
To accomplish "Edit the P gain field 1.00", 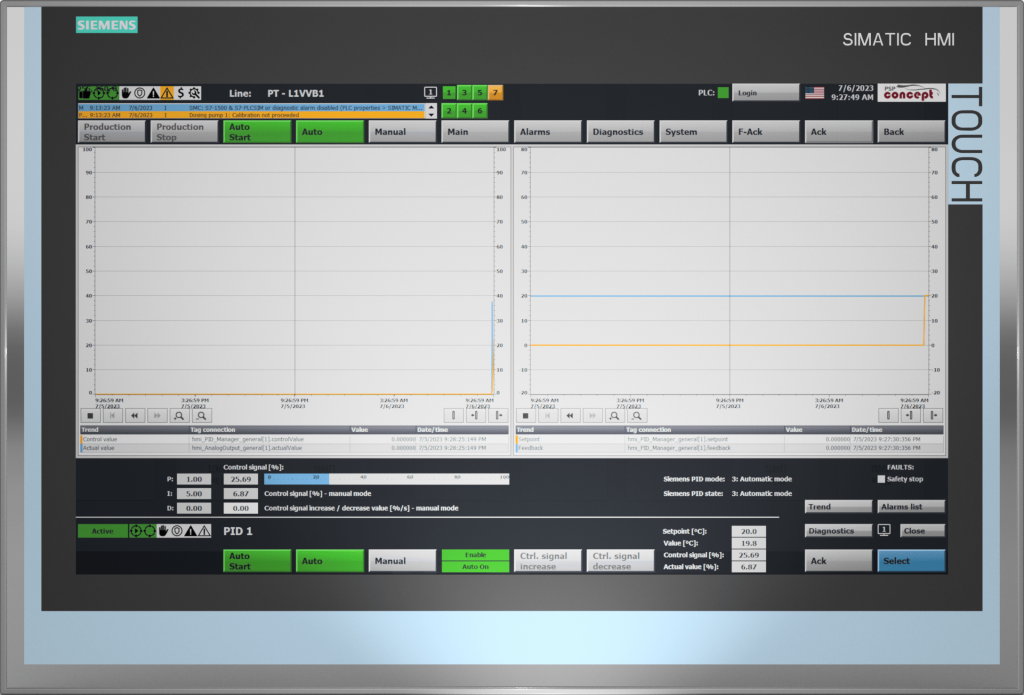I will 194,479.
